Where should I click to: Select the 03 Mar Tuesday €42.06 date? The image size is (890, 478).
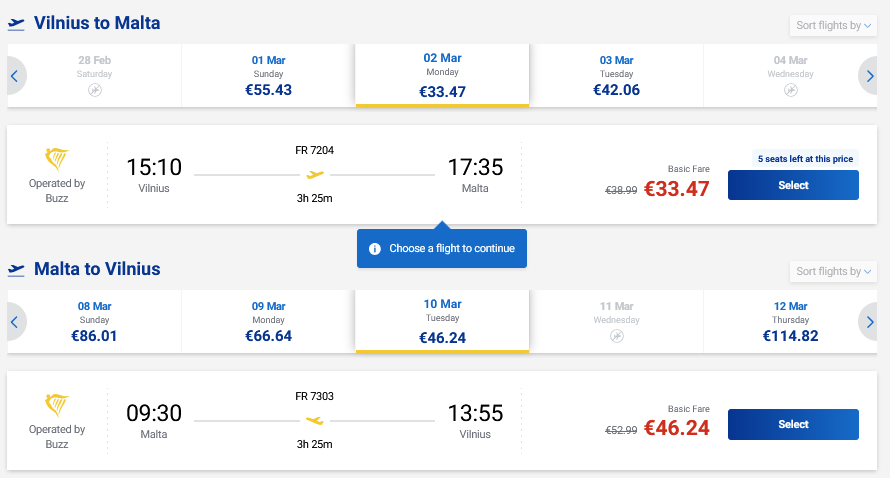(617, 75)
